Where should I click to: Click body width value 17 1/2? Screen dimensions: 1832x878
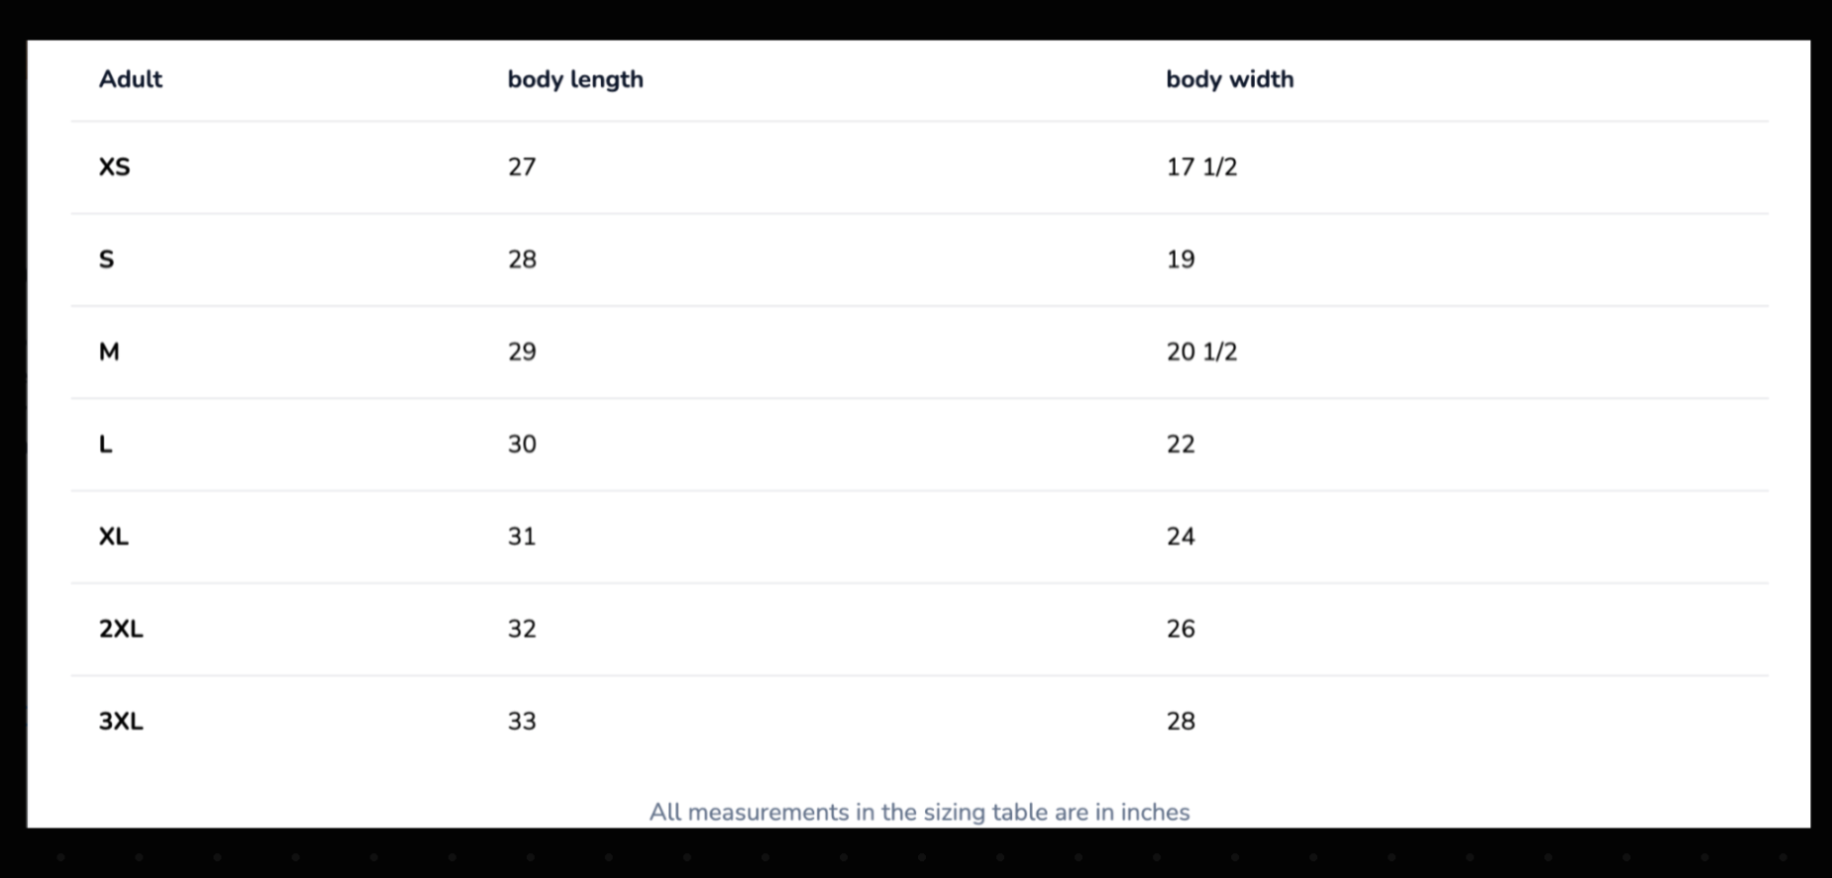pos(1201,167)
